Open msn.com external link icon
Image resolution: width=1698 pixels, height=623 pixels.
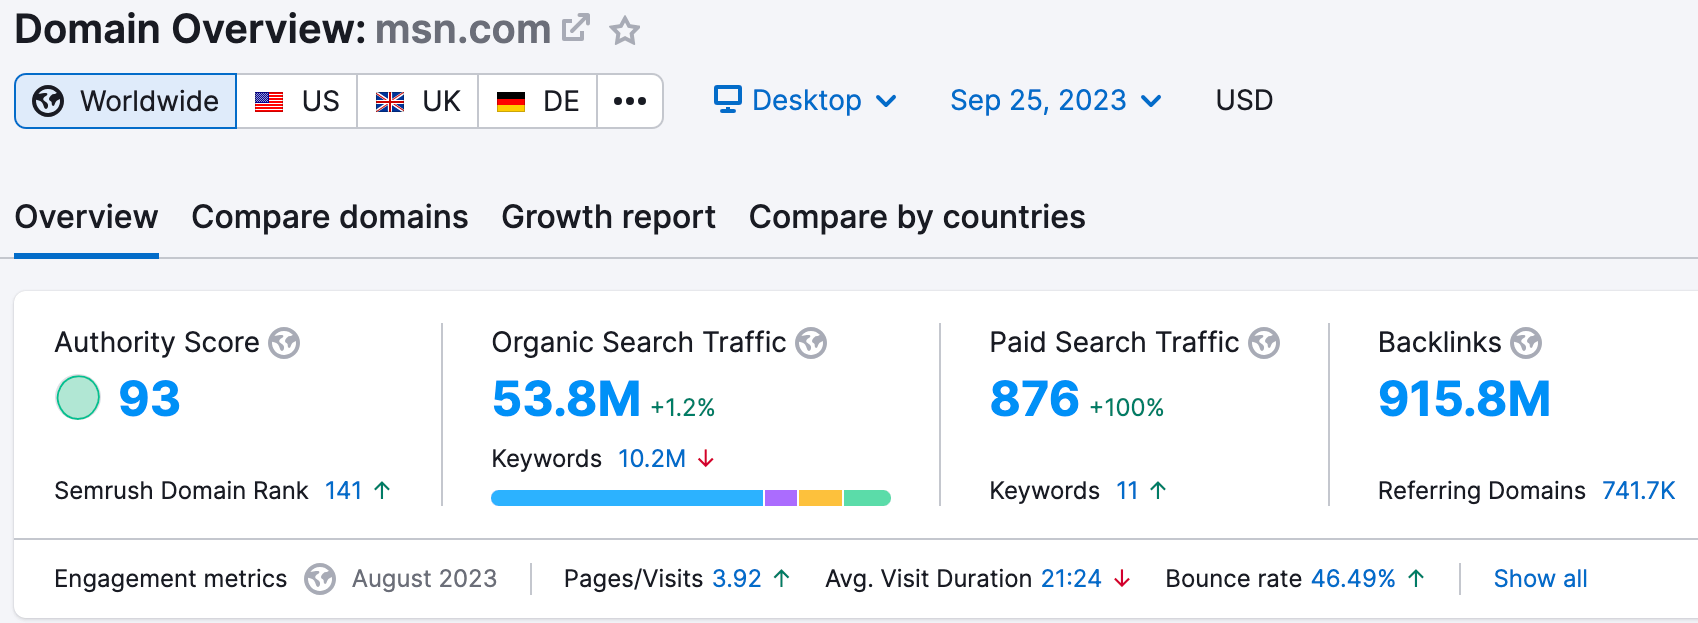click(x=575, y=28)
